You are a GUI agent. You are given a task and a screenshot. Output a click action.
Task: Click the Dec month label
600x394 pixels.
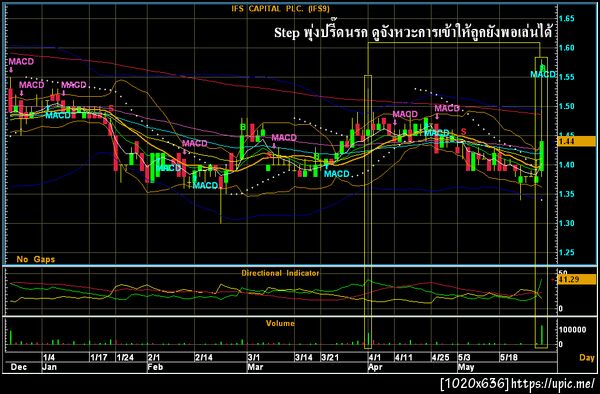(19, 367)
